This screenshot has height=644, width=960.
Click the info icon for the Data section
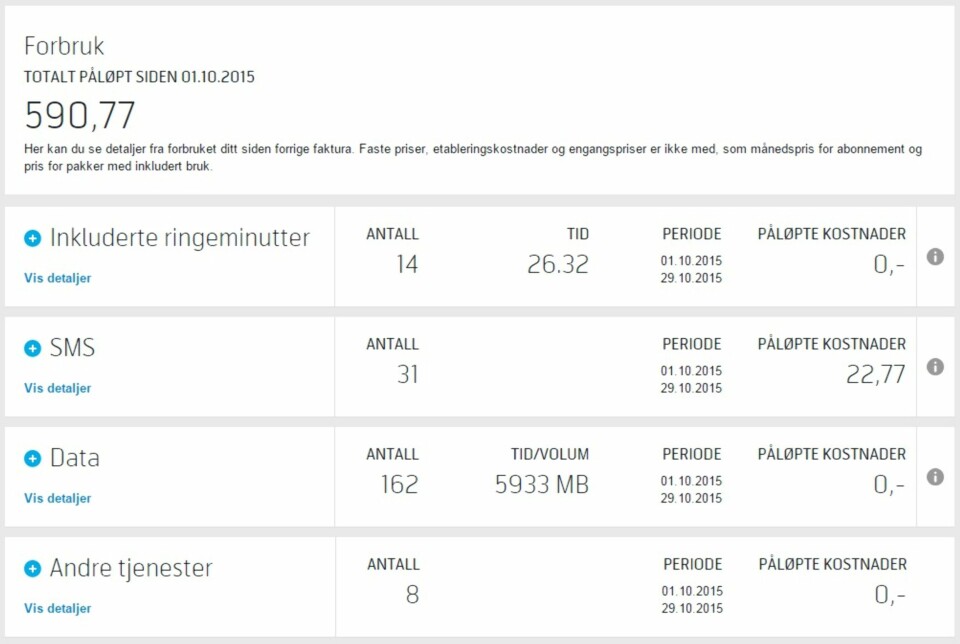935,476
